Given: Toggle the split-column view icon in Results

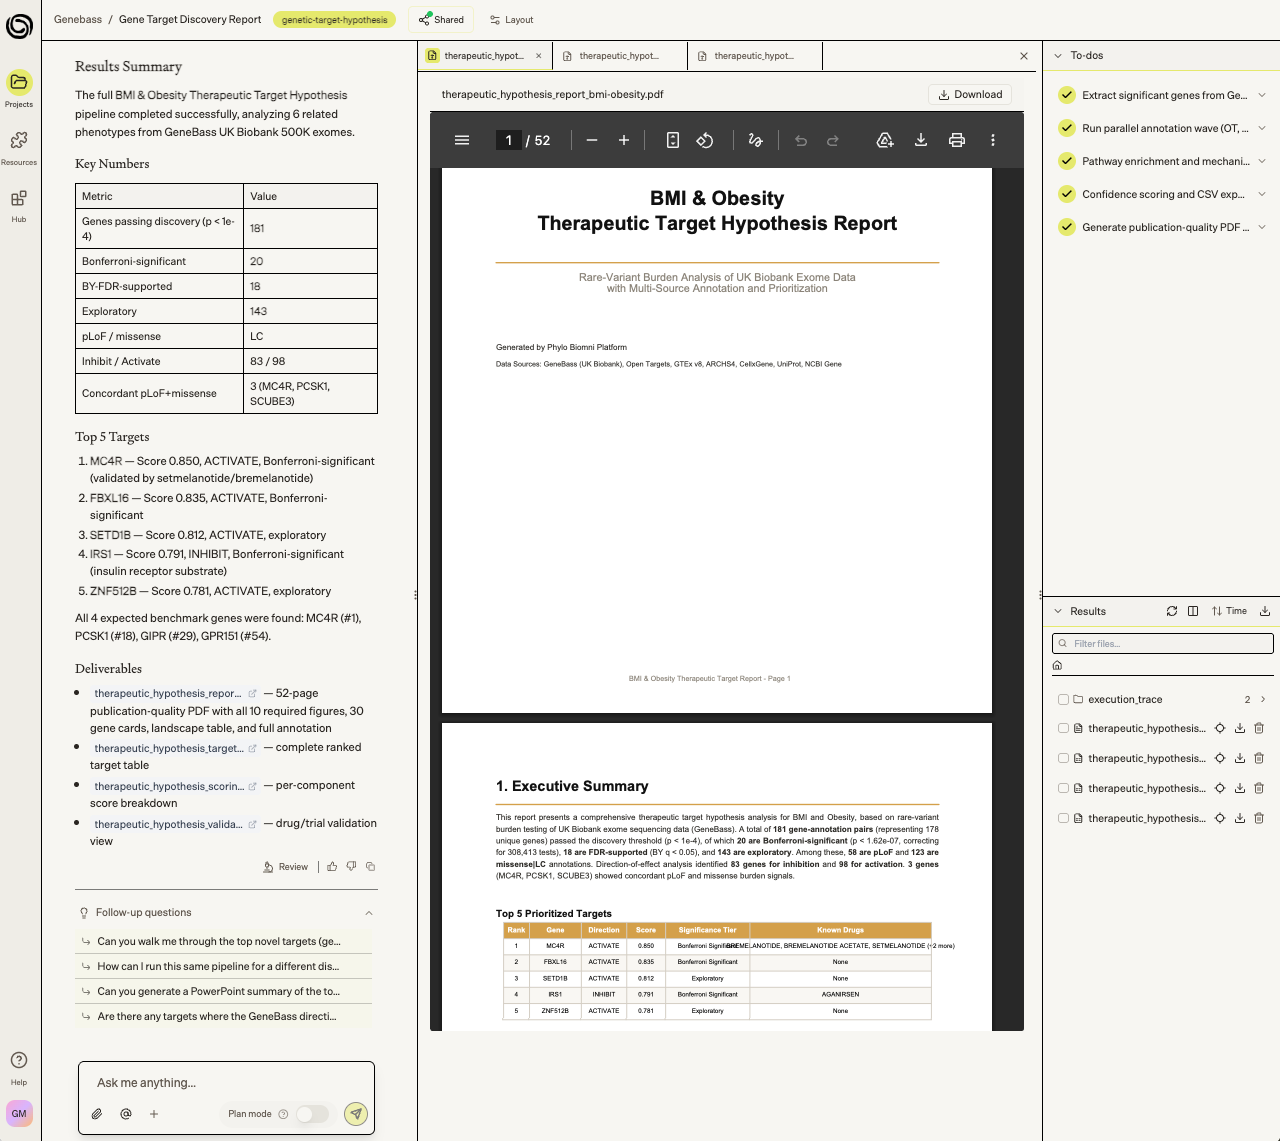Looking at the screenshot, I should [1193, 611].
